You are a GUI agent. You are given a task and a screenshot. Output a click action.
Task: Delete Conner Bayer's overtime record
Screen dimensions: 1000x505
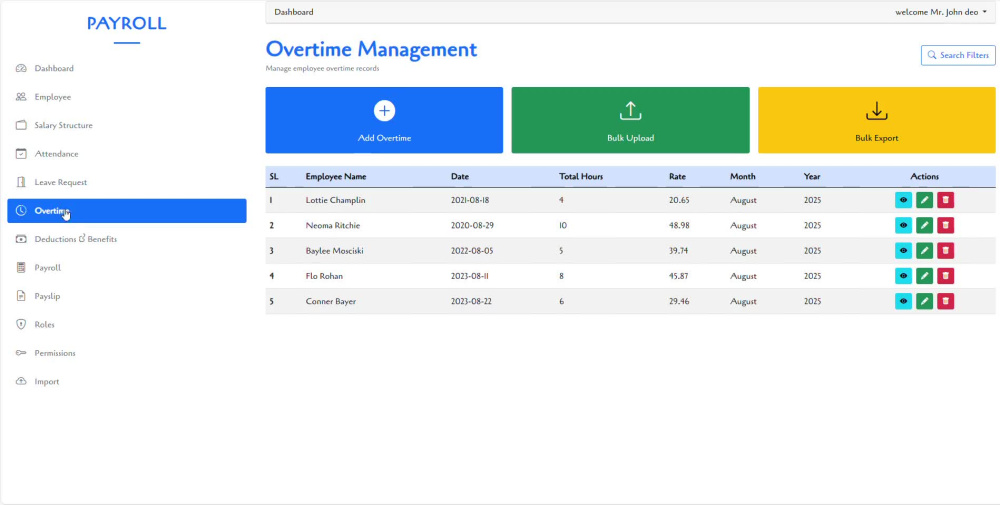(x=945, y=301)
